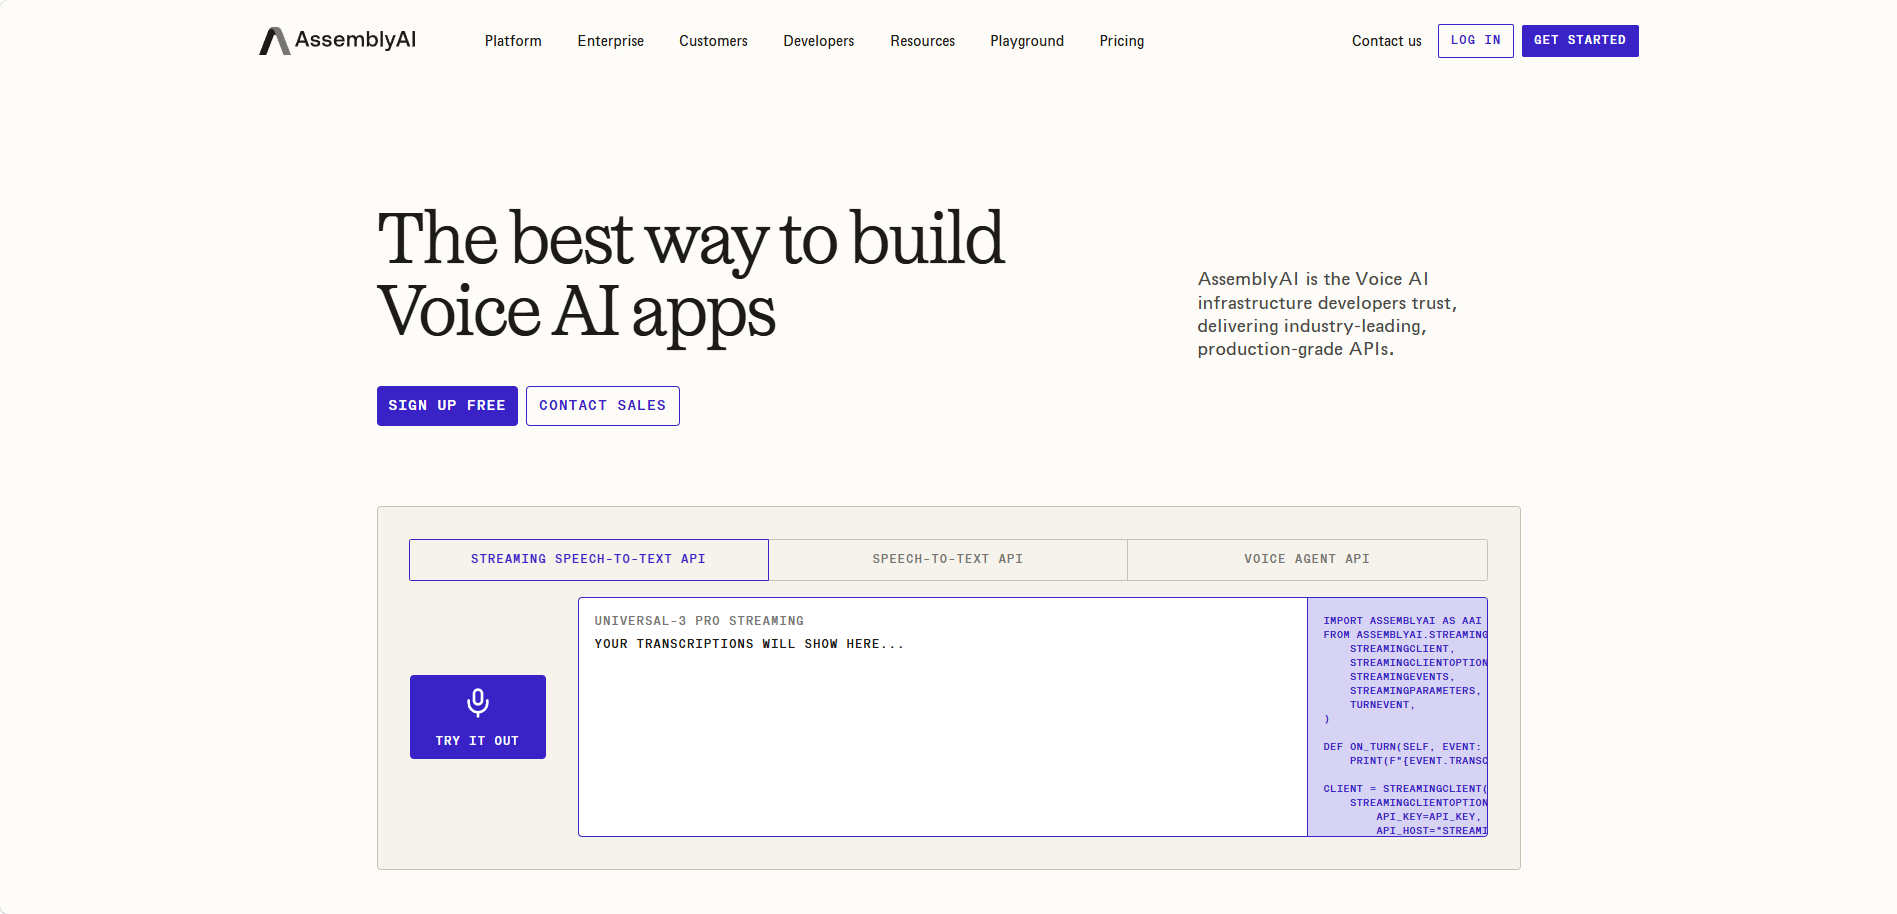The height and width of the screenshot is (914, 1897).
Task: Click the Python code sample panel
Action: 1398,717
